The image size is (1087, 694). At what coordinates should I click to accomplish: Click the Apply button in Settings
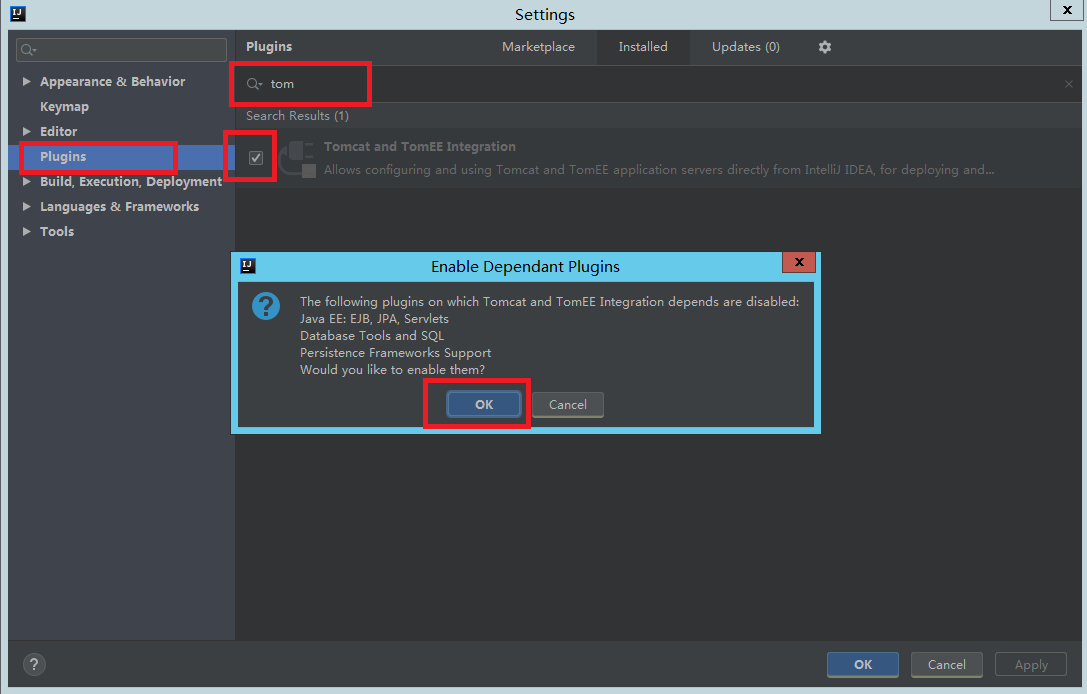(x=1031, y=664)
